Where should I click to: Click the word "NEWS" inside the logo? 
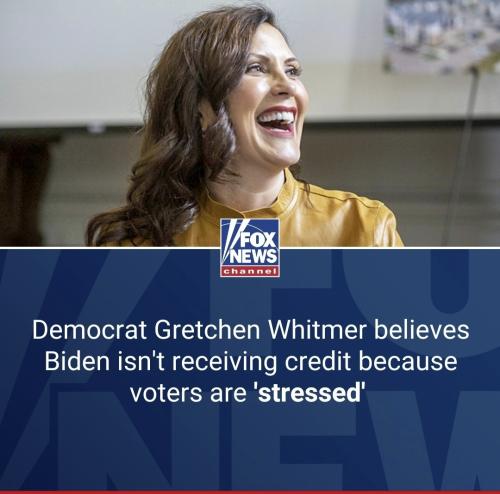[x=255, y=256]
